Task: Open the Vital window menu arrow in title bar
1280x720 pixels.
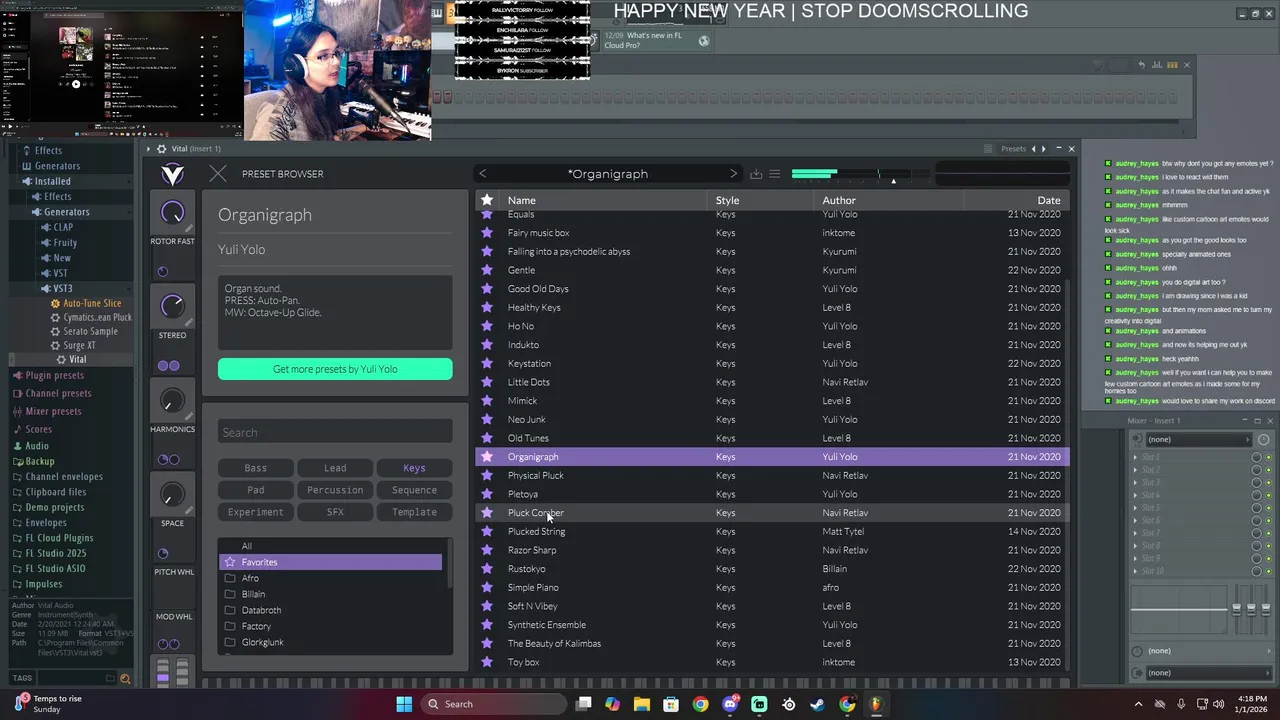Action: coord(149,149)
